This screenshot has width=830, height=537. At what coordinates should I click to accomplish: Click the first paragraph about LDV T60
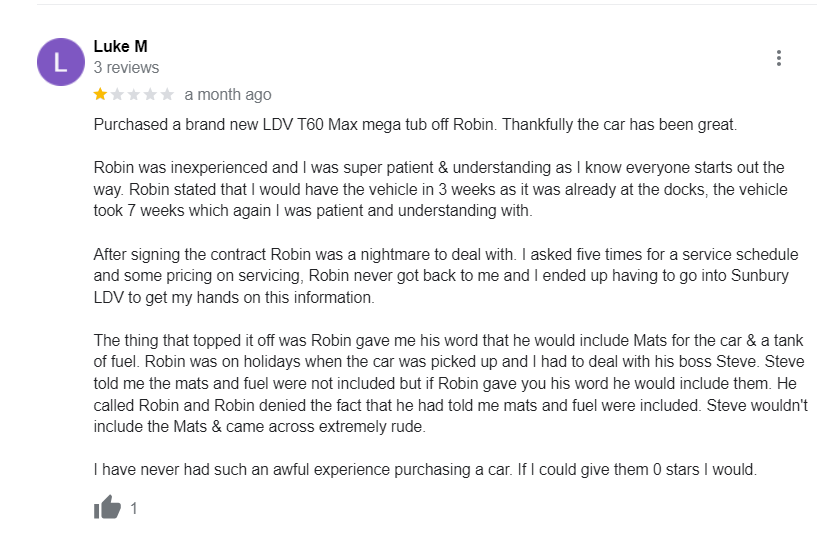[x=414, y=125]
